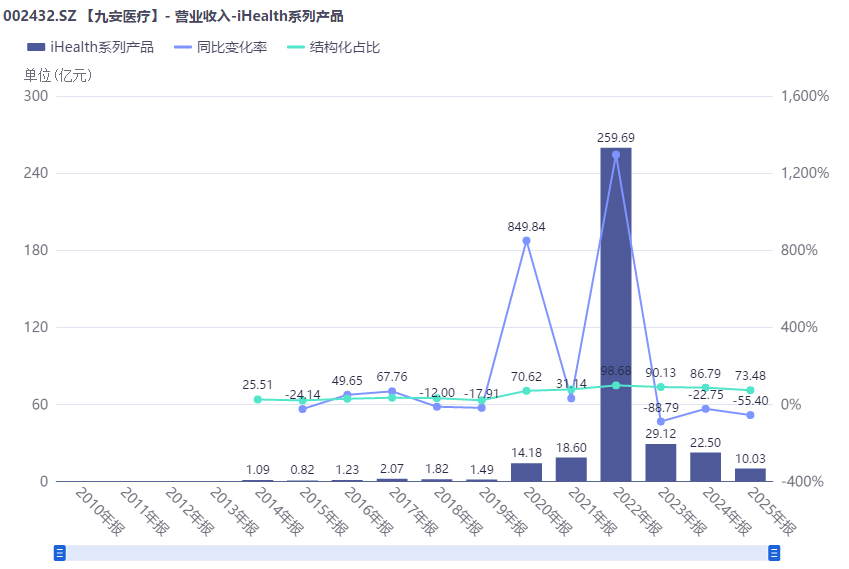Click the 单位(亿元) unit label

click(x=58, y=75)
